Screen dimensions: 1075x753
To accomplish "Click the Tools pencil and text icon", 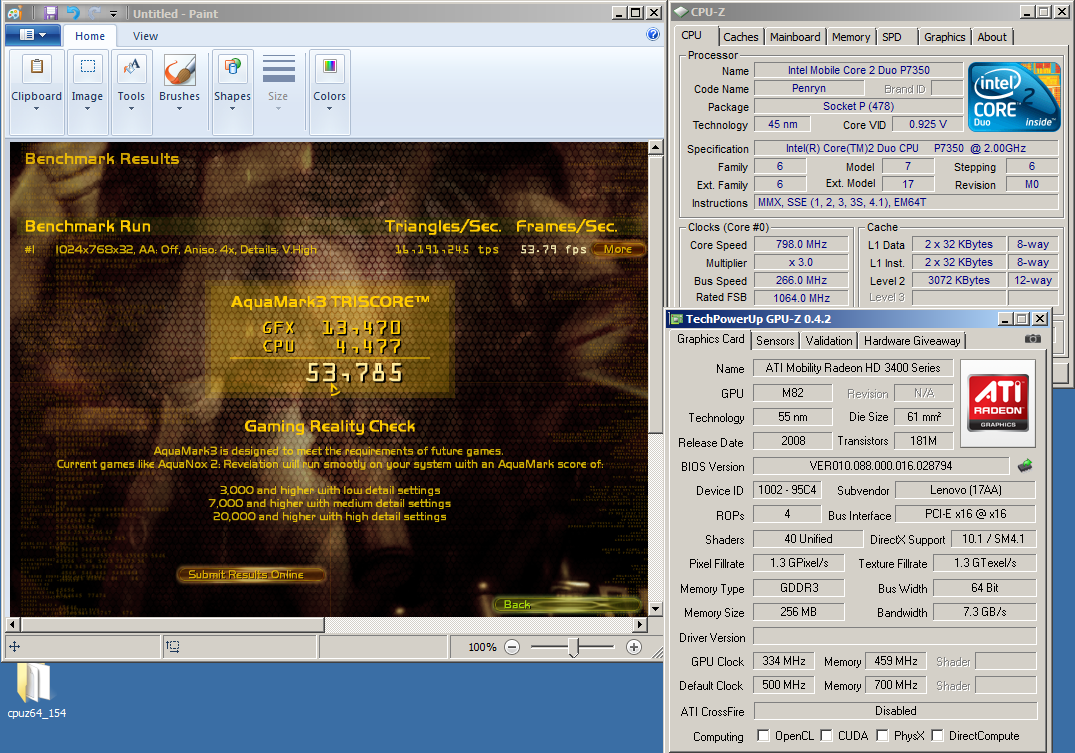I will click(131, 67).
